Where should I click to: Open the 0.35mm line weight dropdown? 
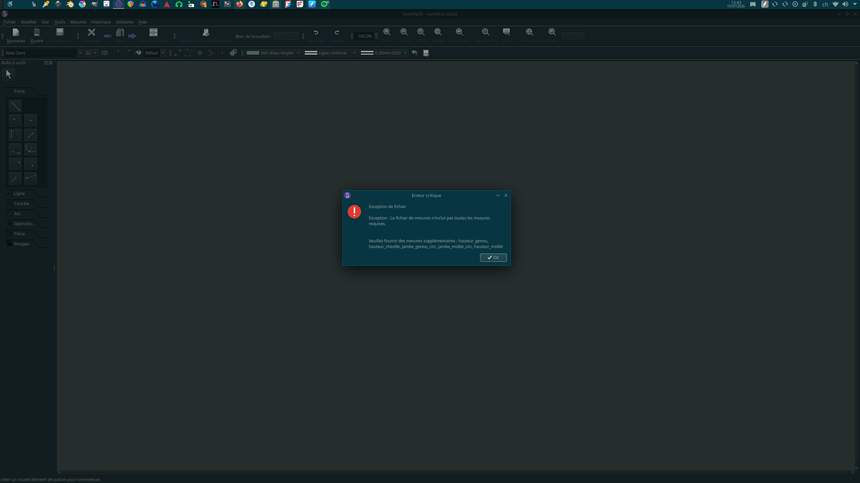(x=384, y=53)
